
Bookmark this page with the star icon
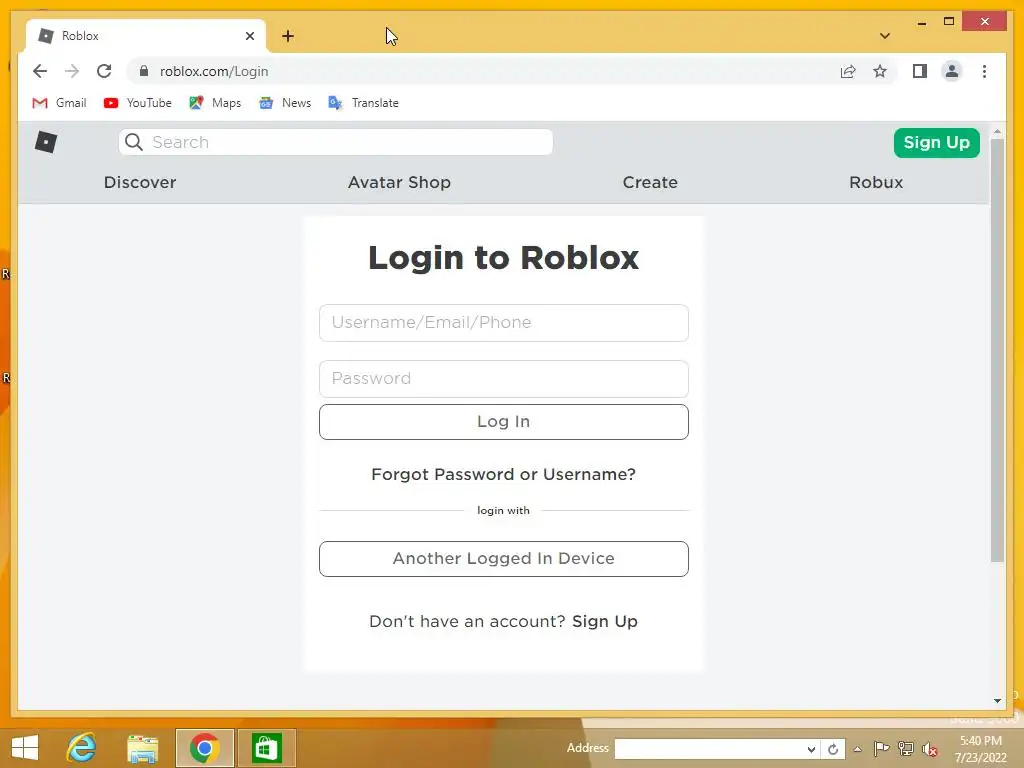click(x=880, y=71)
